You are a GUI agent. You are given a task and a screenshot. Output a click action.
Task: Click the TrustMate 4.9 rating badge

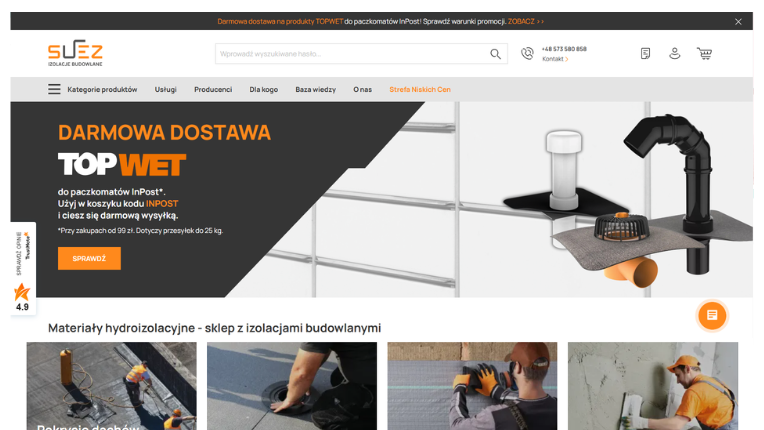(x=23, y=268)
